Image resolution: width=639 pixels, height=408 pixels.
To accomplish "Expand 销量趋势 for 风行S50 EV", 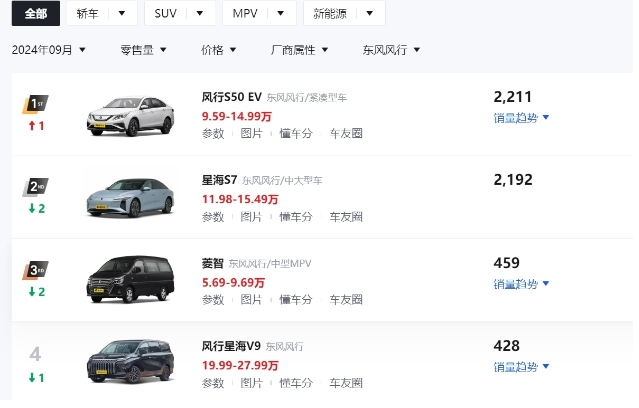I will [x=521, y=118].
